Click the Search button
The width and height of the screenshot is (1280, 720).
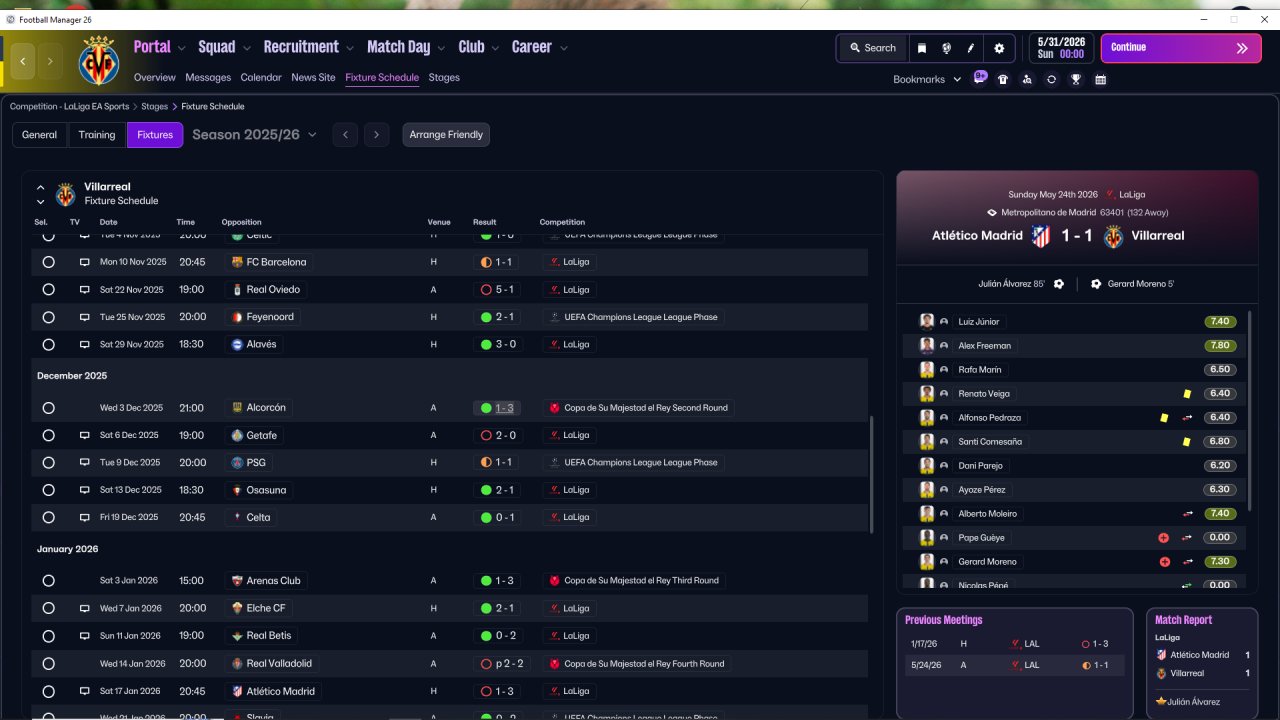coord(873,48)
